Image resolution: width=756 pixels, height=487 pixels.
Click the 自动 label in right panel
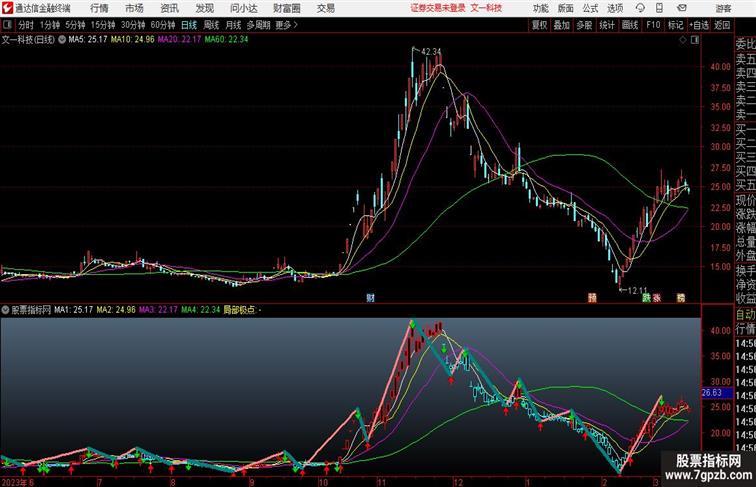tap(745, 315)
